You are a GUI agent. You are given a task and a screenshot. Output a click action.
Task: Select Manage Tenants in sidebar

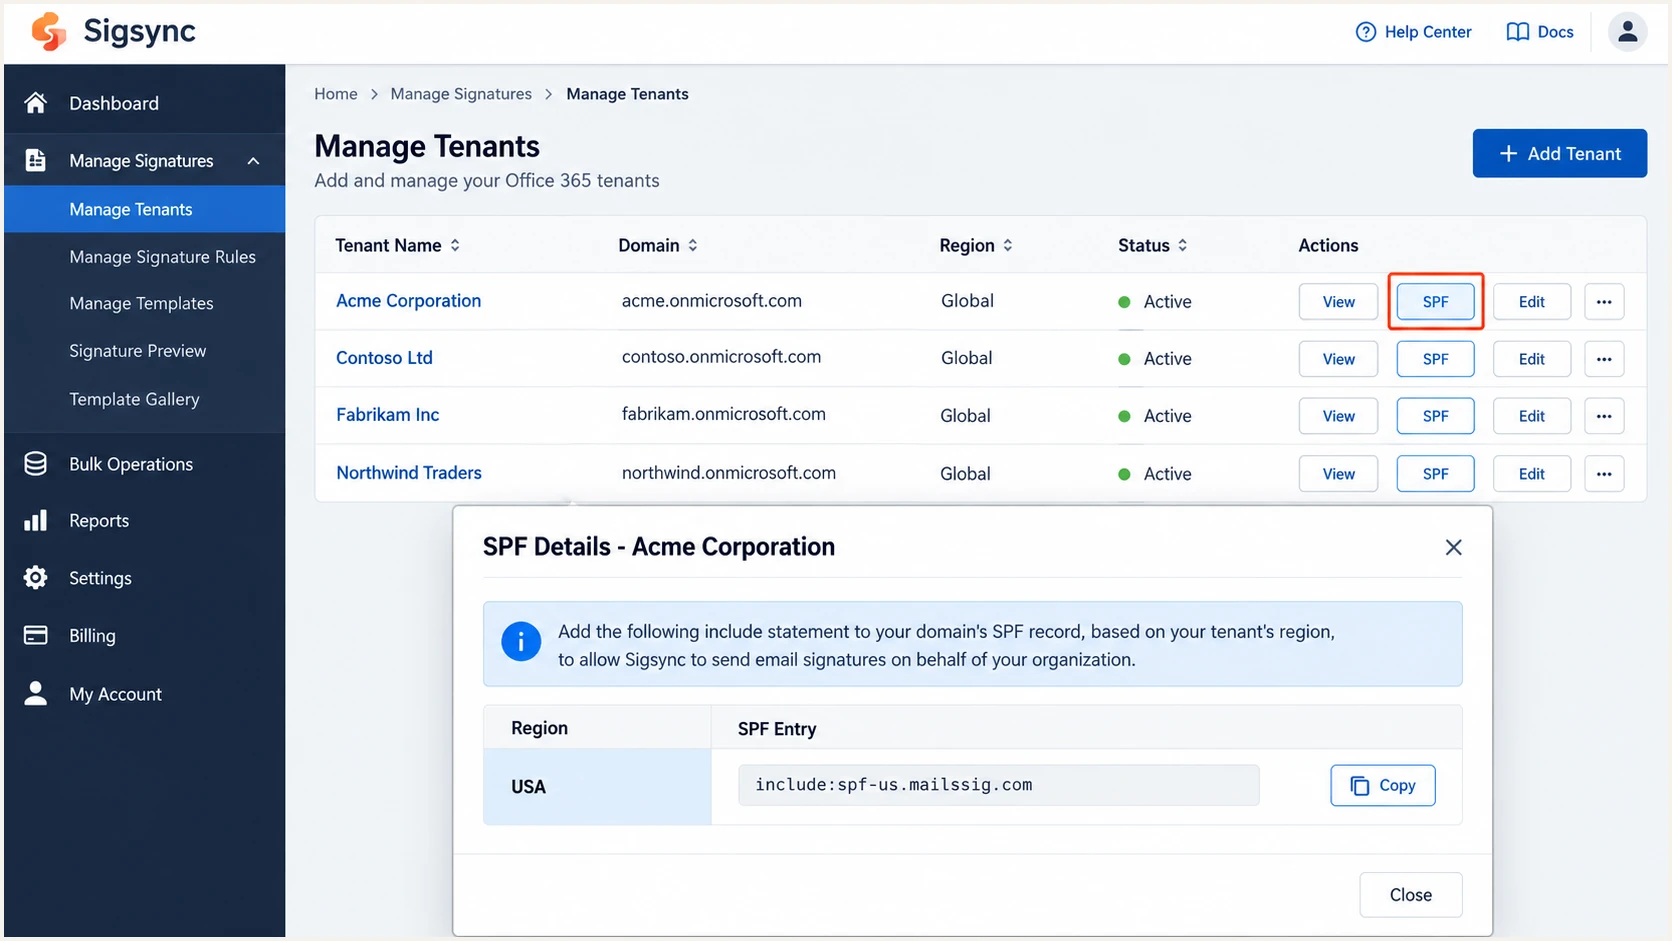click(145, 209)
